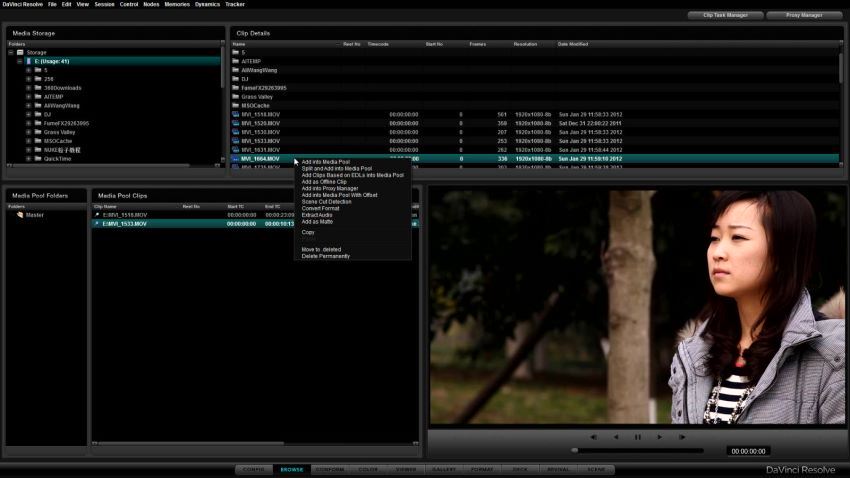Viewport: 850px width, 478px height.
Task: Switch to the Color page tab
Action: point(368,469)
